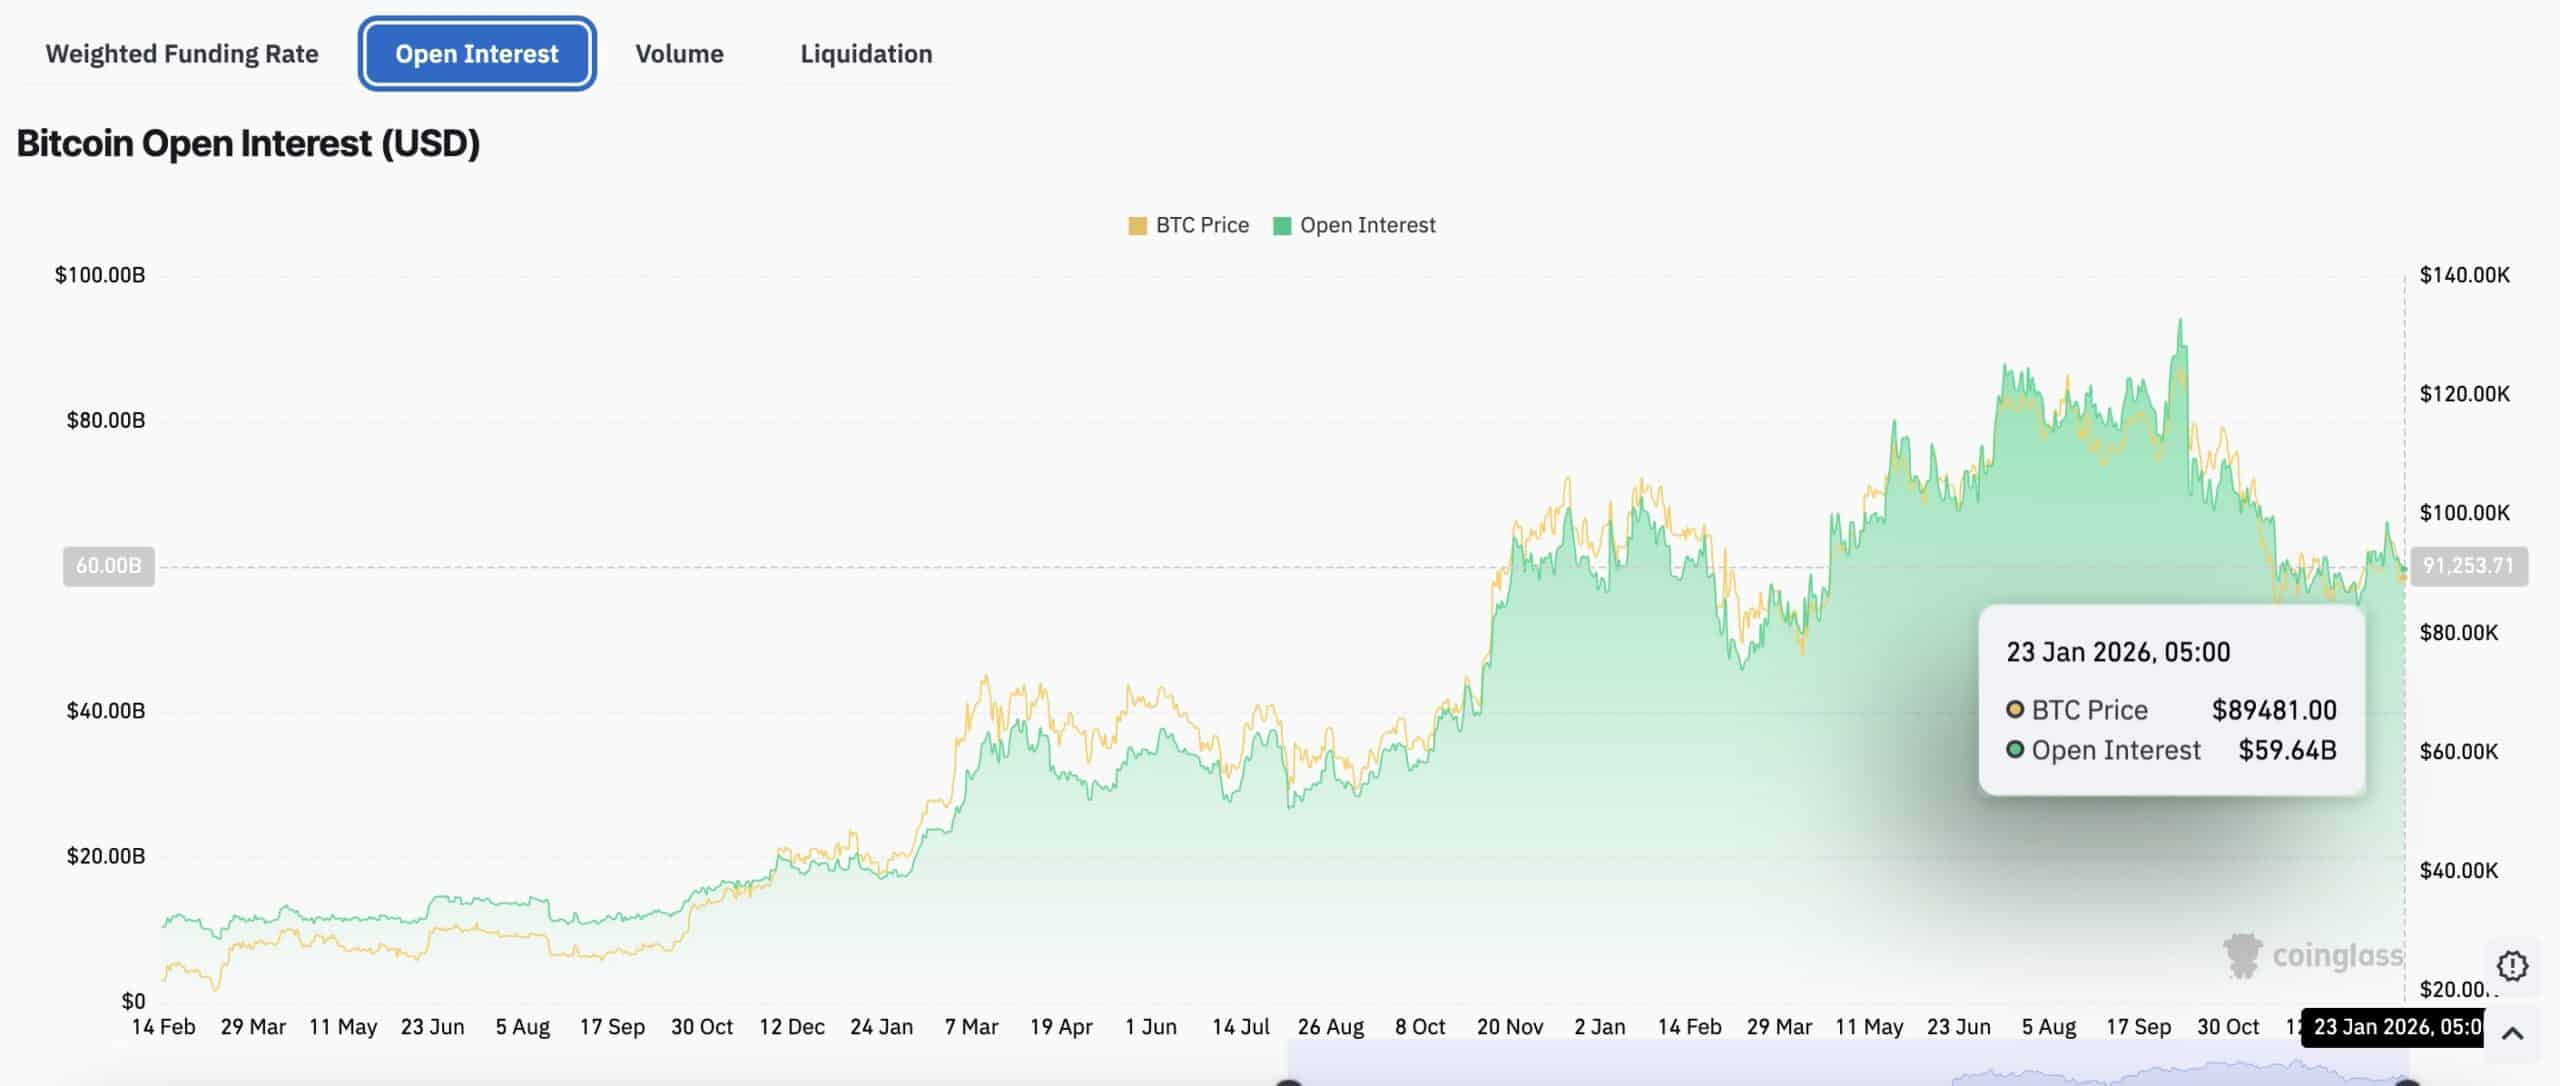This screenshot has width=2560, height=1086.
Task: Select the Weighted Funding Rate tab
Action: [x=182, y=54]
